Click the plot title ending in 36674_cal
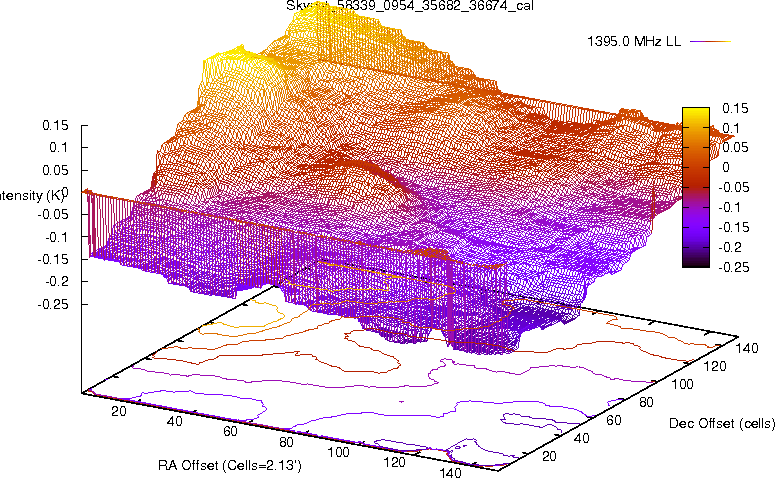Viewport: 775px width, 478px height. click(410, 6)
